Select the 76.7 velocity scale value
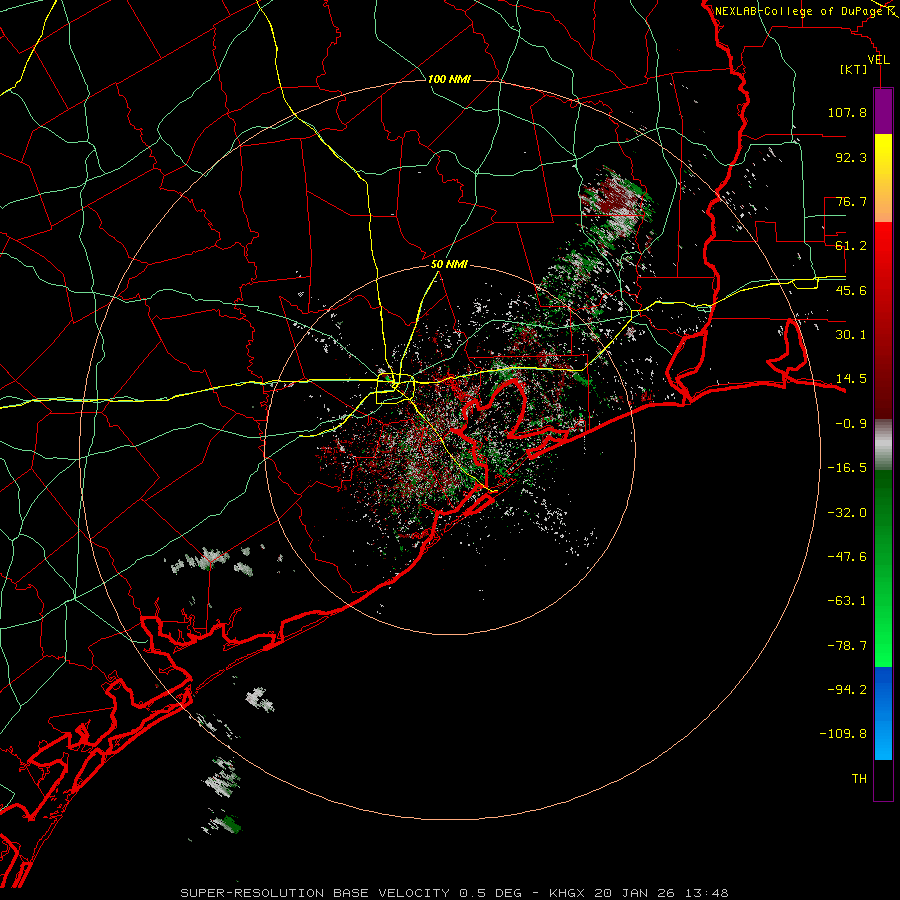 coord(851,201)
